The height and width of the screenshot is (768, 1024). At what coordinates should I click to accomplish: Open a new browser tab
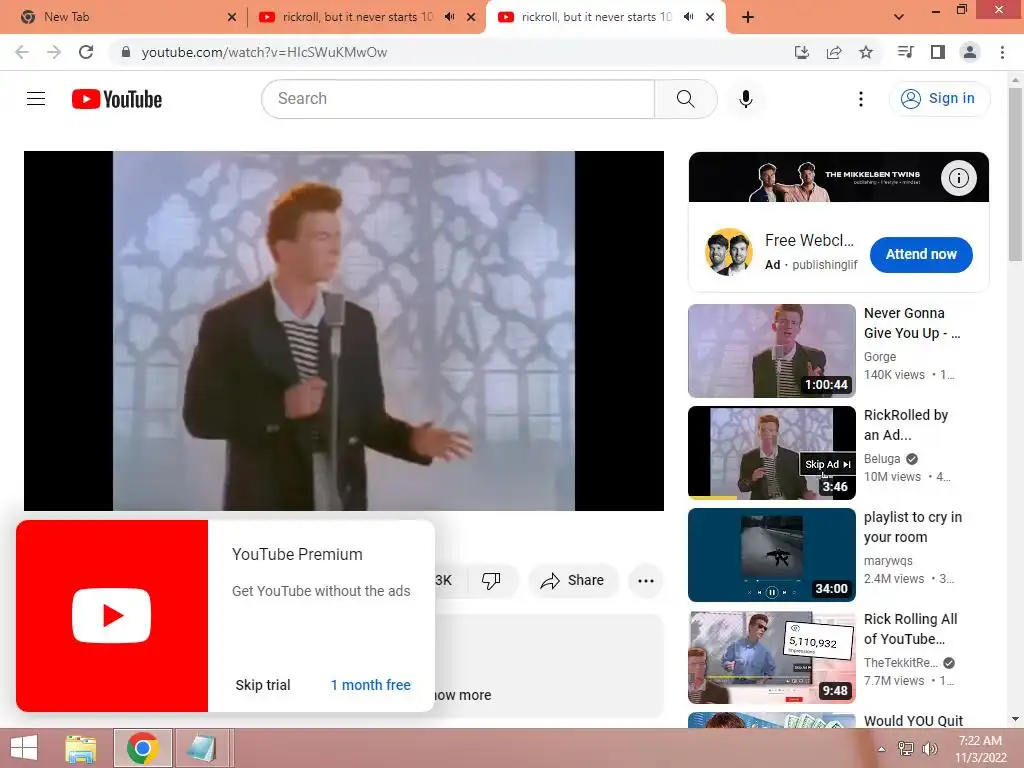pos(748,17)
